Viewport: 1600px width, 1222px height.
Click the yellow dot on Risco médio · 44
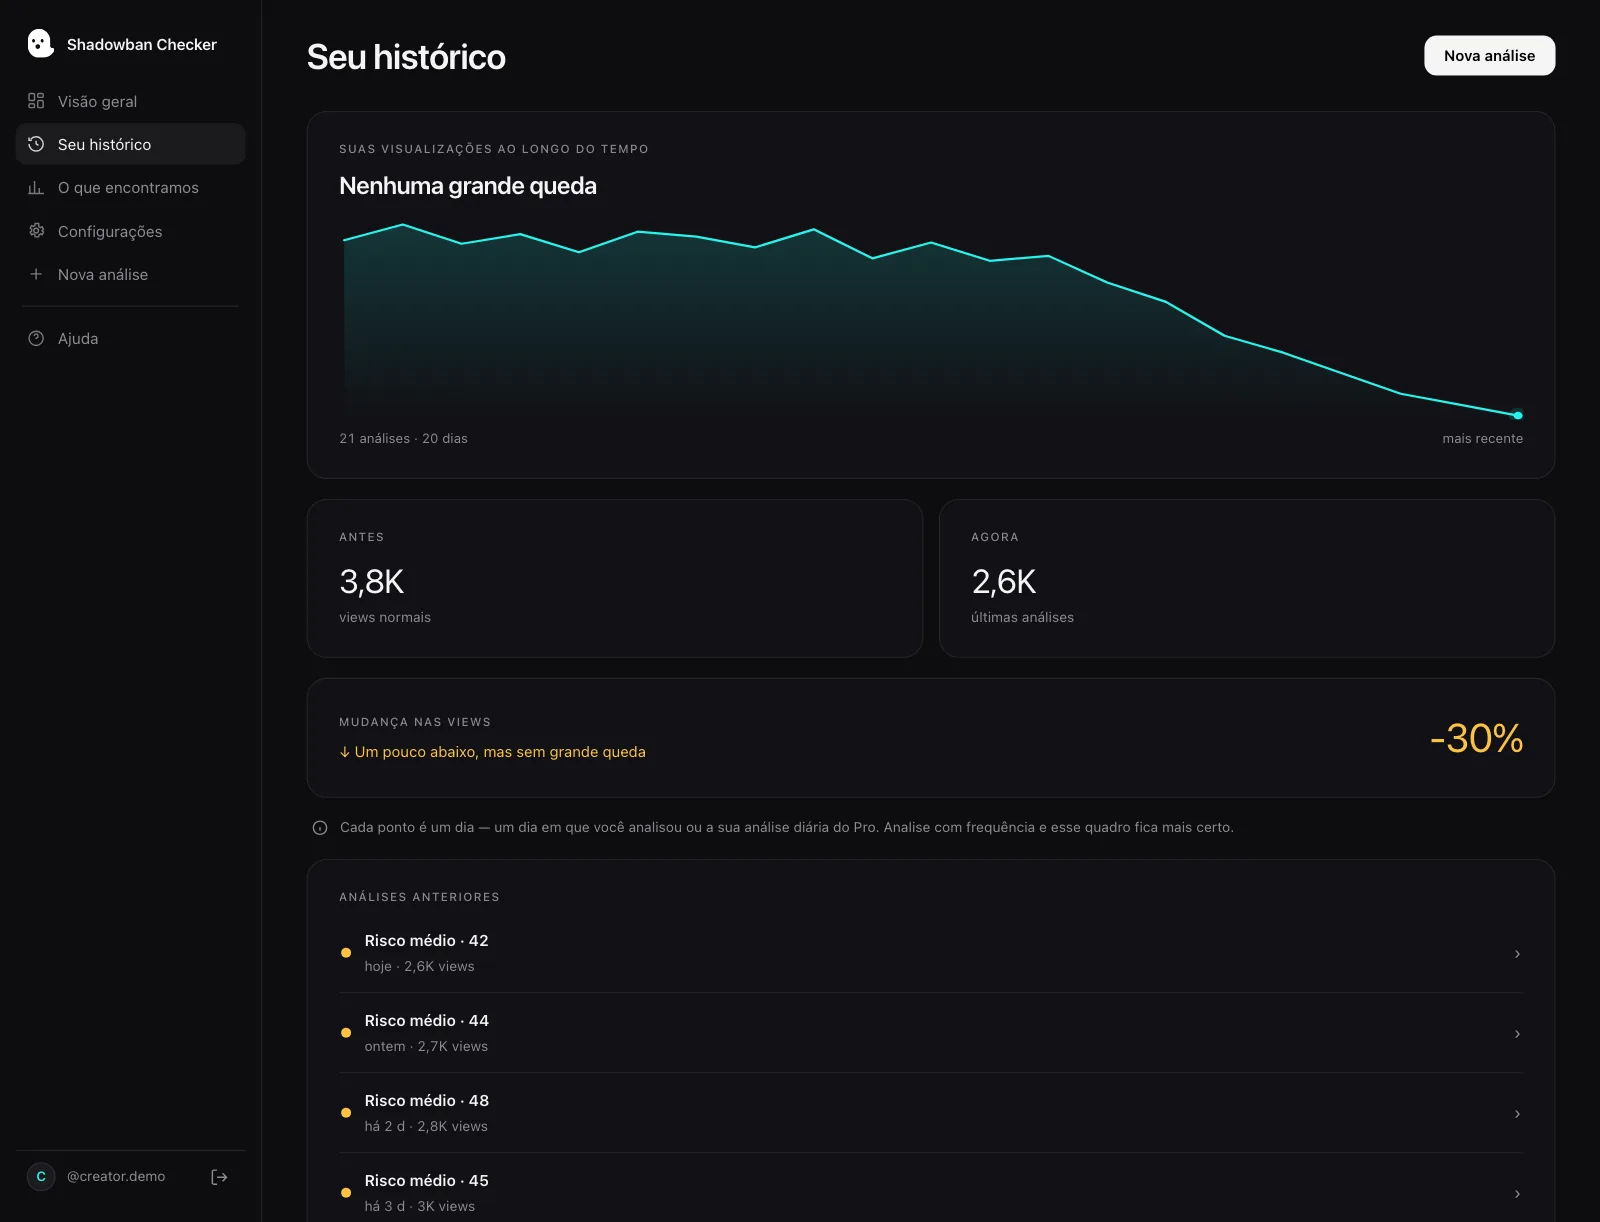click(346, 1033)
